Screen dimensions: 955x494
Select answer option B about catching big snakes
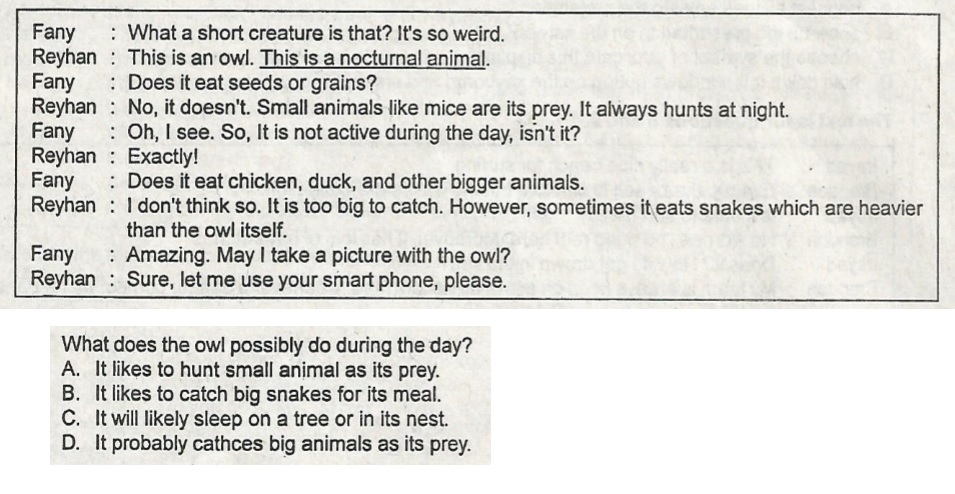(x=251, y=394)
